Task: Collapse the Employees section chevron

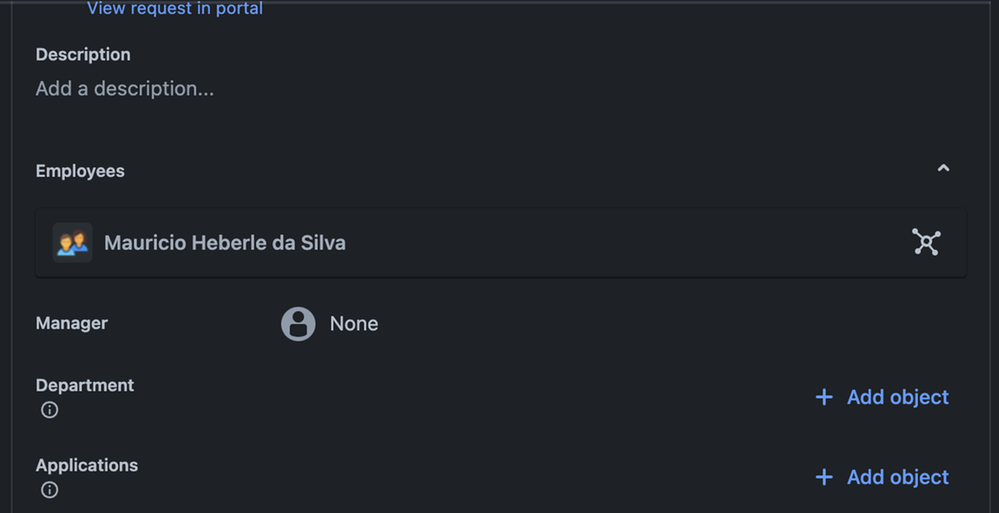Action: tap(944, 168)
